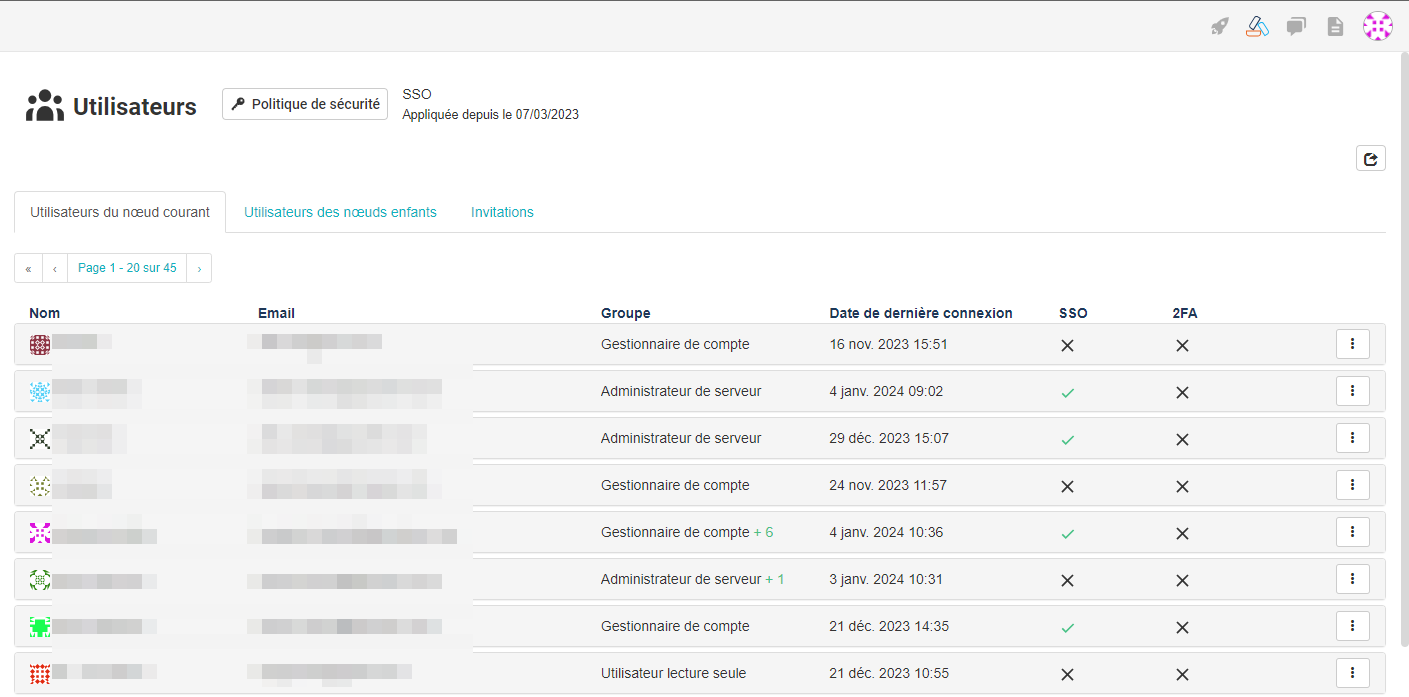1409x697 pixels.
Task: Click the Utilisateurs people icon
Action: 45,106
